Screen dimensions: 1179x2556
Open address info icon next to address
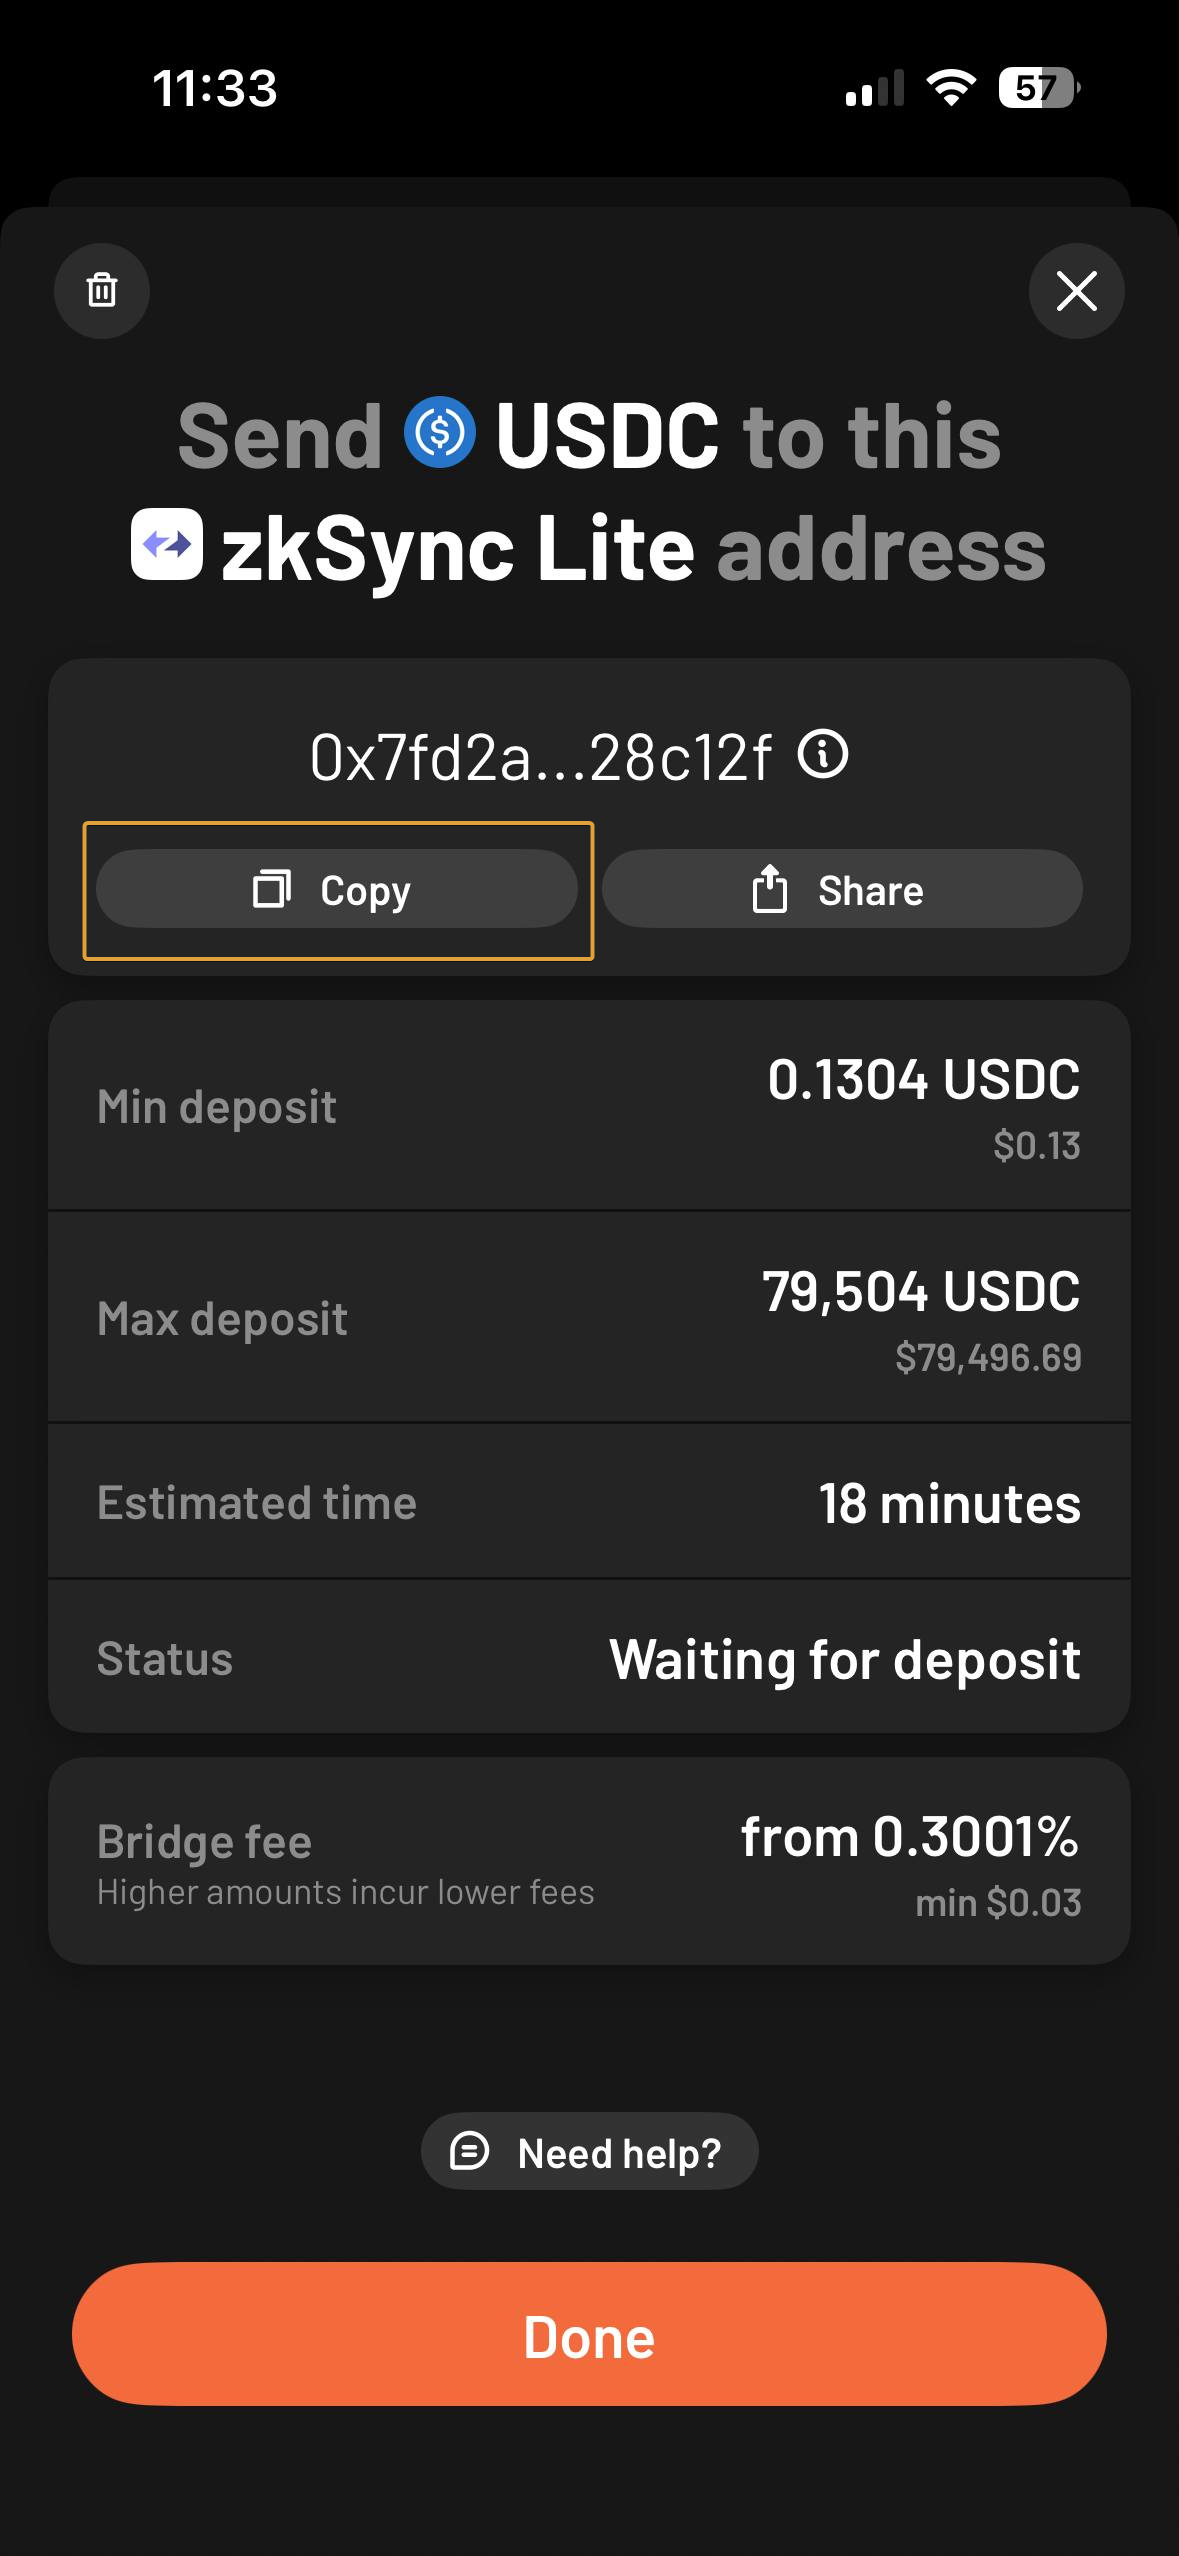823,755
